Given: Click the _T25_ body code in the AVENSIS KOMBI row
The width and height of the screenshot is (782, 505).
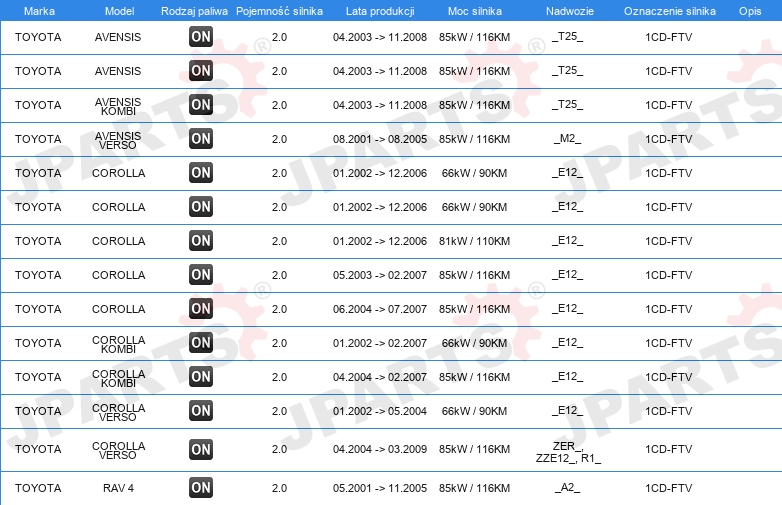Looking at the screenshot, I should point(568,105).
